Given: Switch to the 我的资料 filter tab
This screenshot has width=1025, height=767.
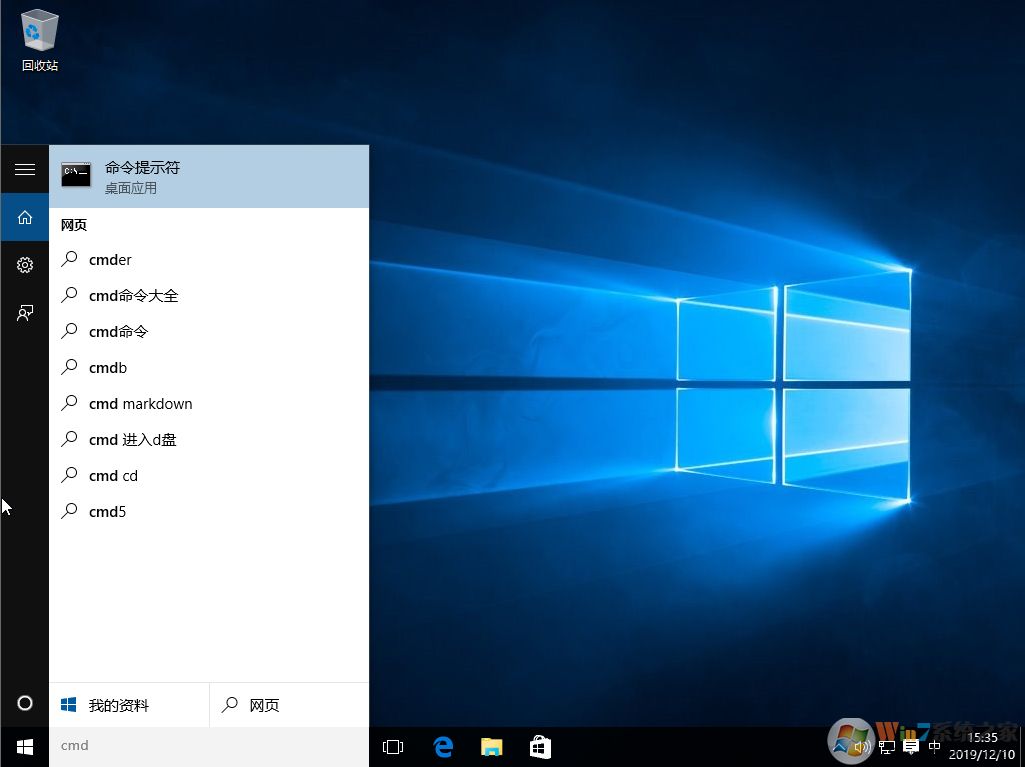Looking at the screenshot, I should (x=117, y=704).
